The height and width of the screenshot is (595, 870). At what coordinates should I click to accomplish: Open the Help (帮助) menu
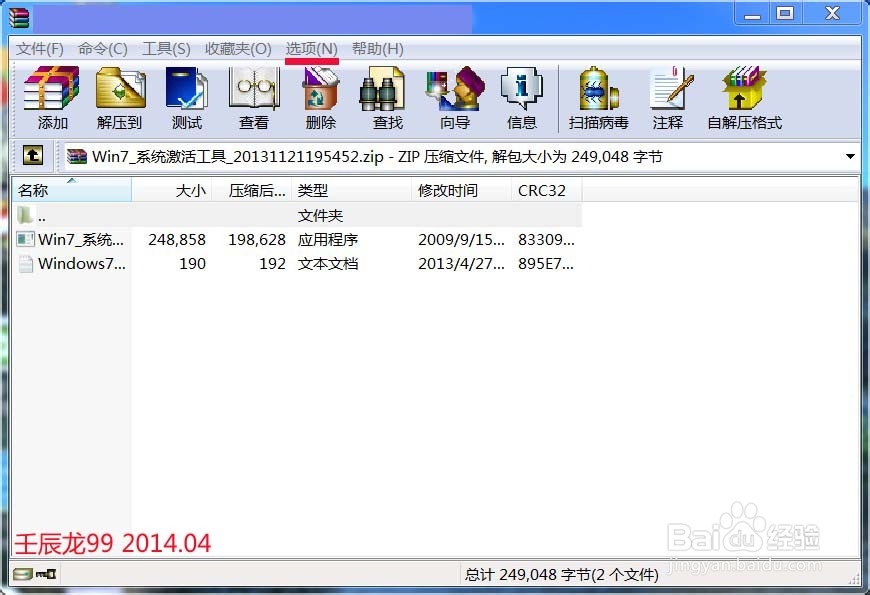click(x=377, y=49)
